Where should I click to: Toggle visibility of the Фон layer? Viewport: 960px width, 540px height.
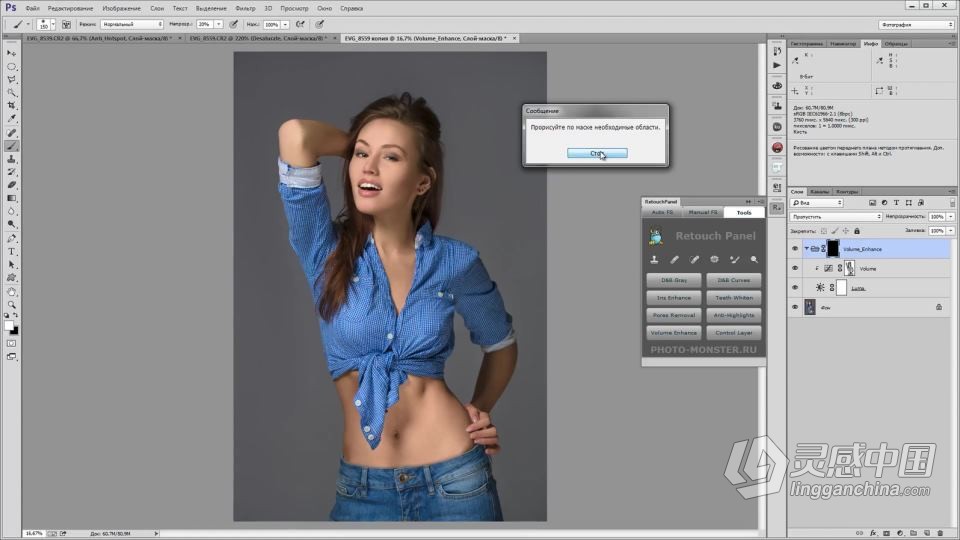pos(795,307)
